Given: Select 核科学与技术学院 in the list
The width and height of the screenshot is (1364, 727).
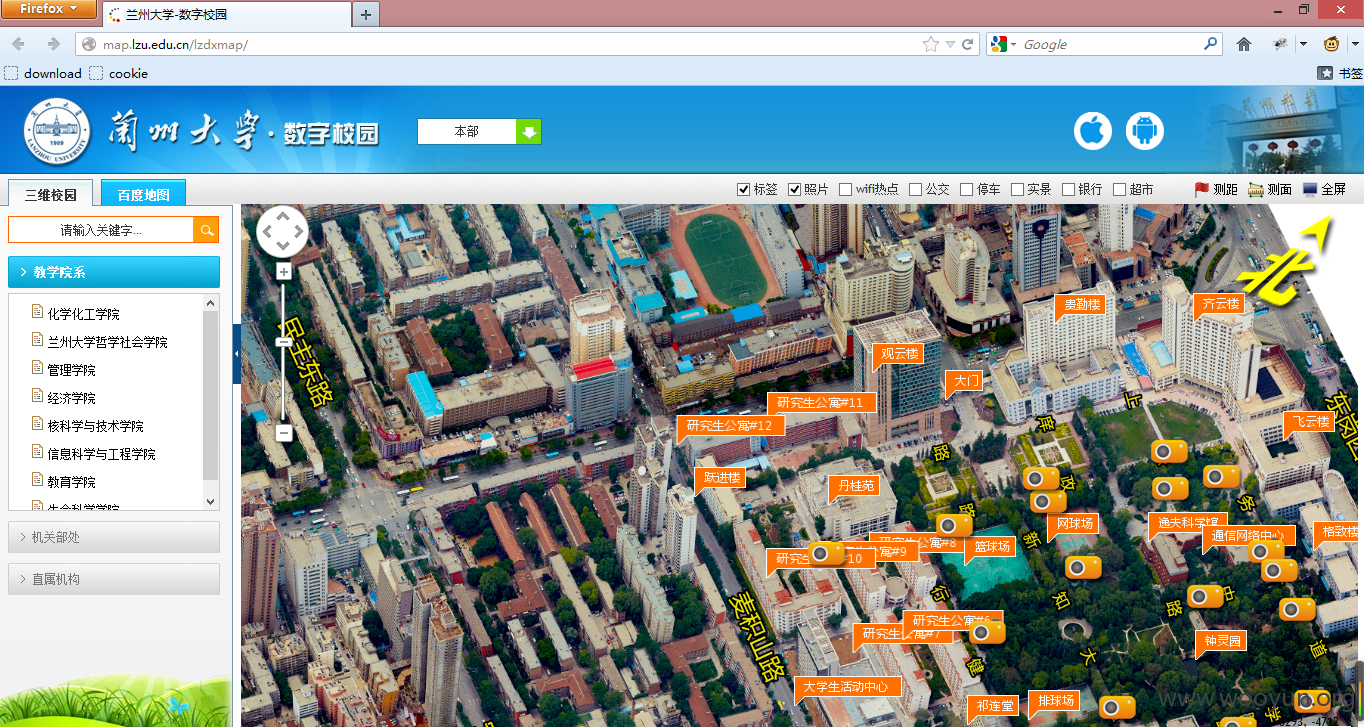Looking at the screenshot, I should click(x=95, y=426).
